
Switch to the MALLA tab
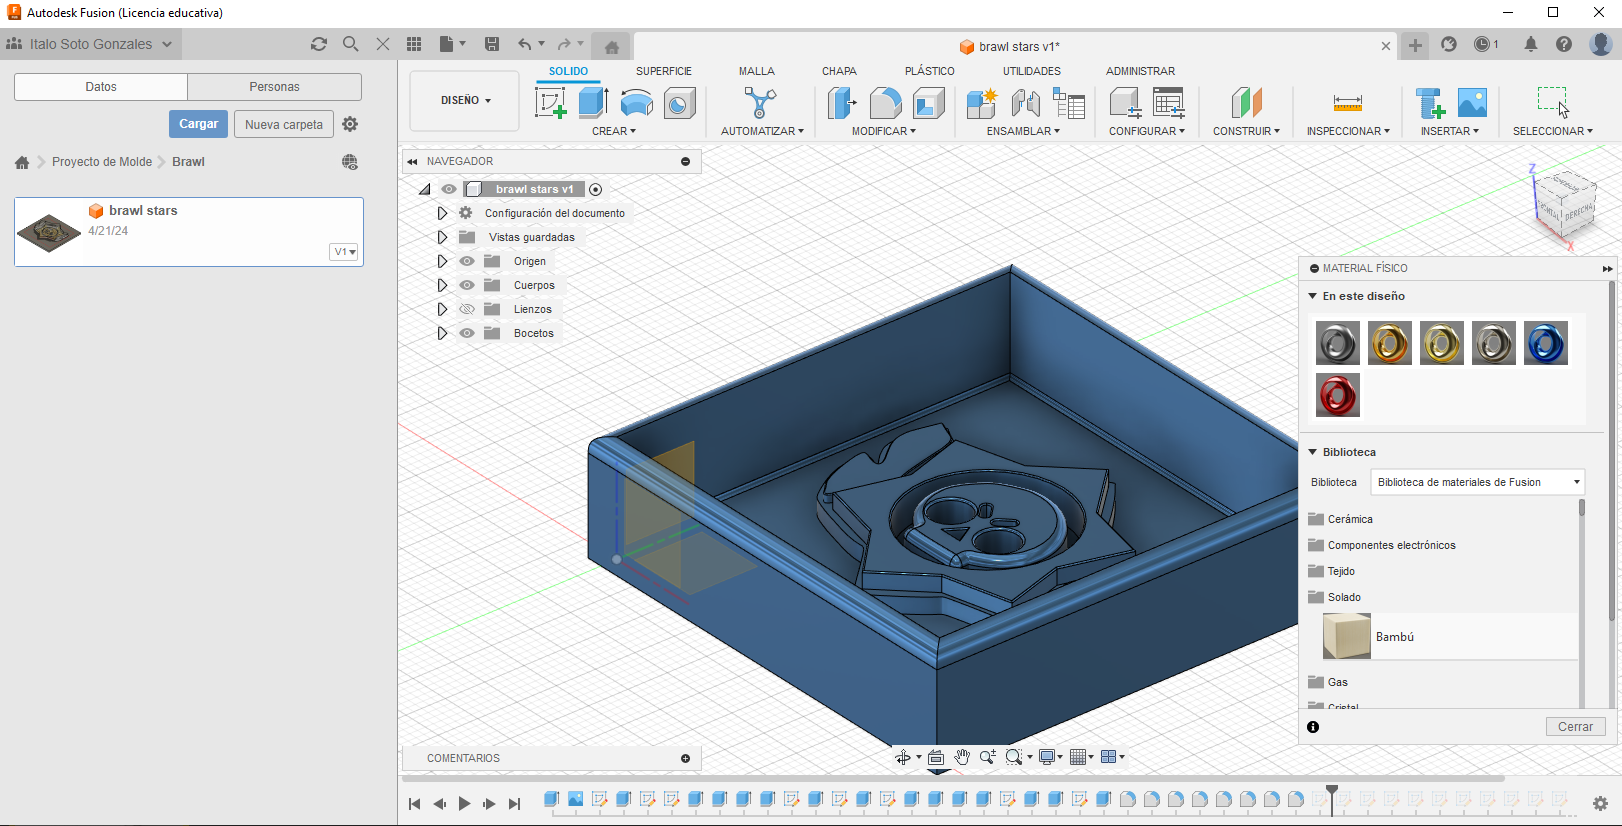coord(757,71)
